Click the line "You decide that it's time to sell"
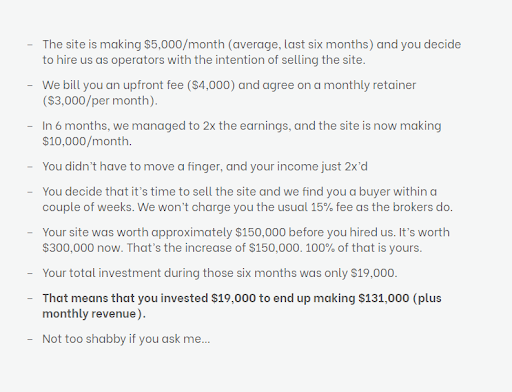The height and width of the screenshot is (392, 512). [x=240, y=192]
